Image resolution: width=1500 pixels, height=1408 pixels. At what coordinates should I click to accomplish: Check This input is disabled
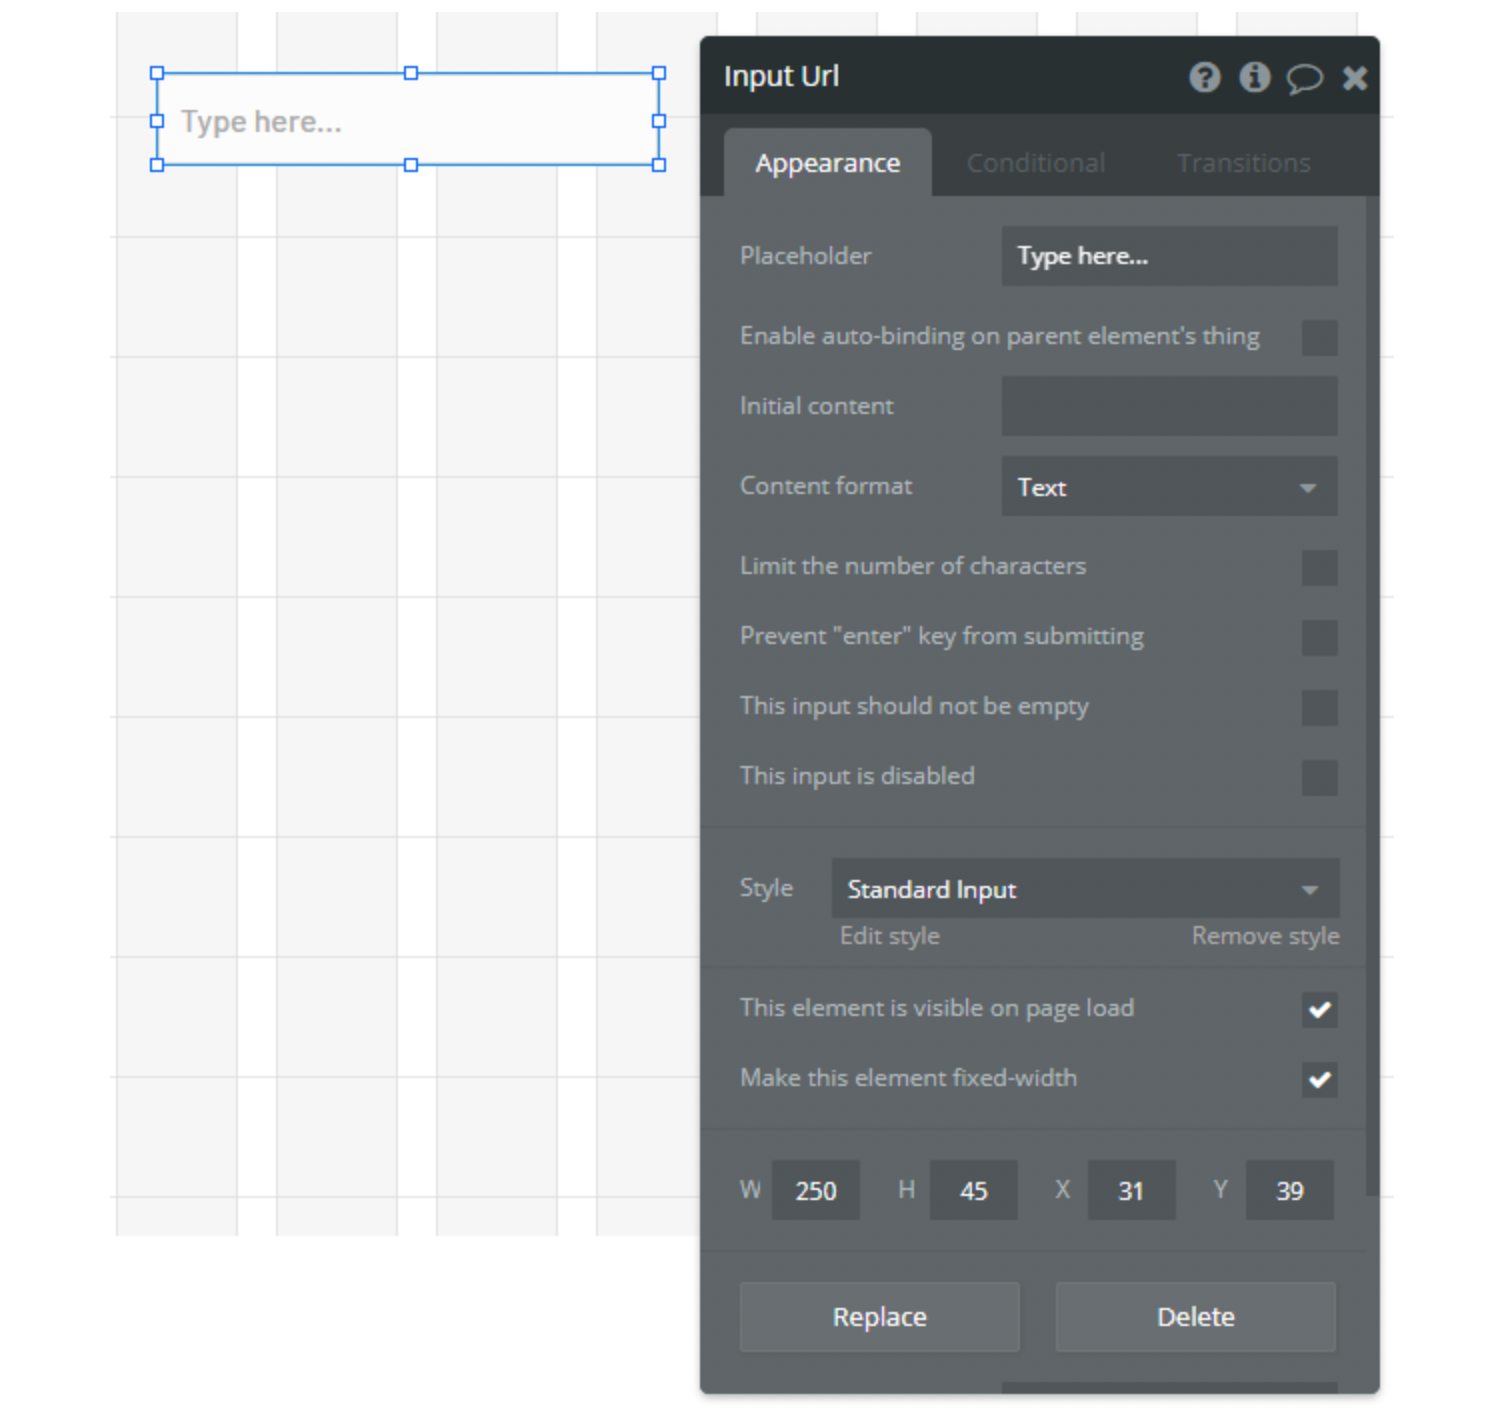[x=1319, y=777]
